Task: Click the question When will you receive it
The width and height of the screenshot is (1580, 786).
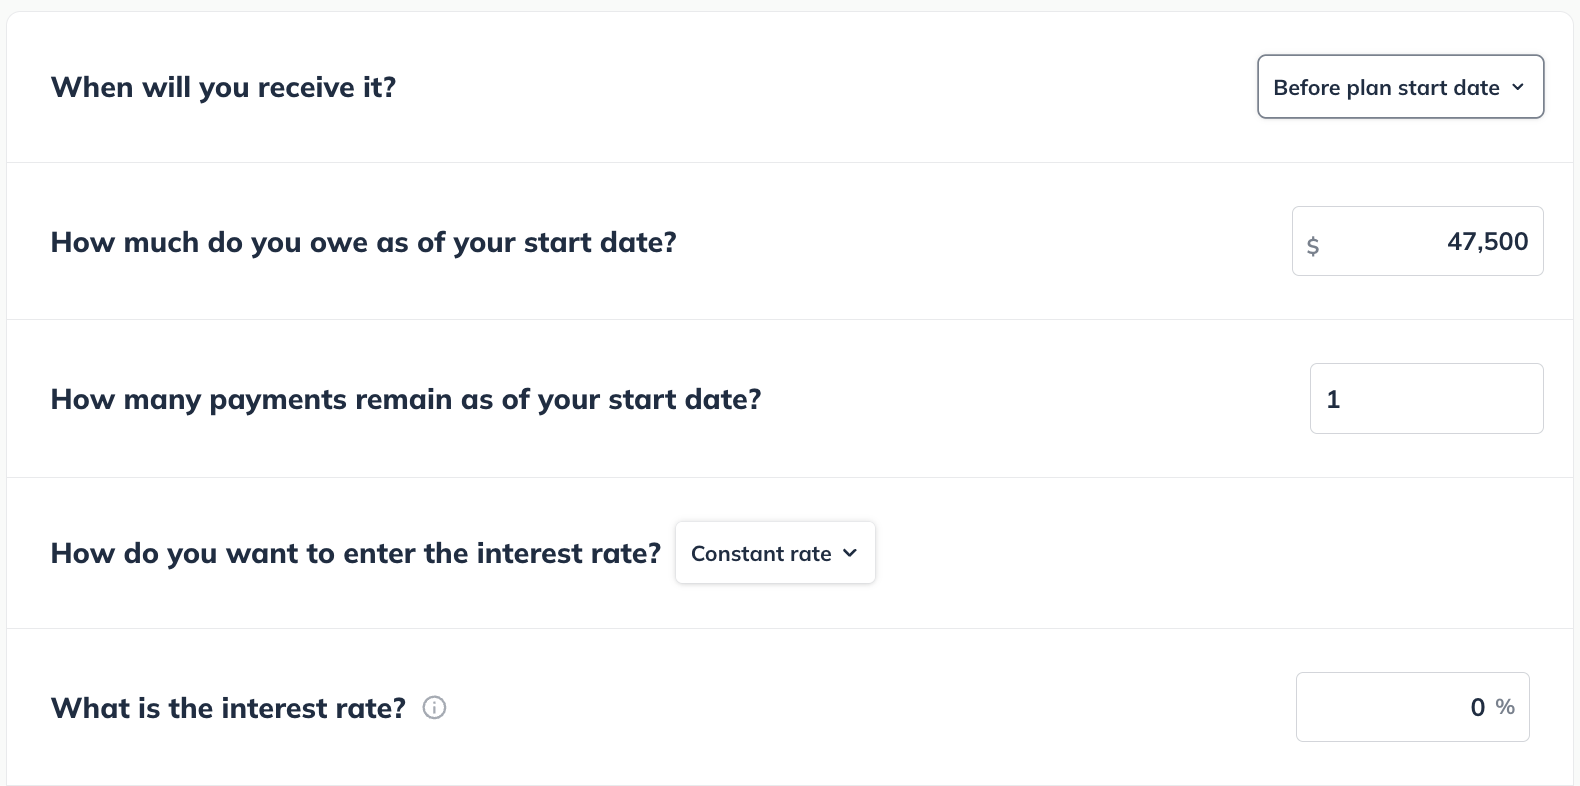Action: pos(222,87)
